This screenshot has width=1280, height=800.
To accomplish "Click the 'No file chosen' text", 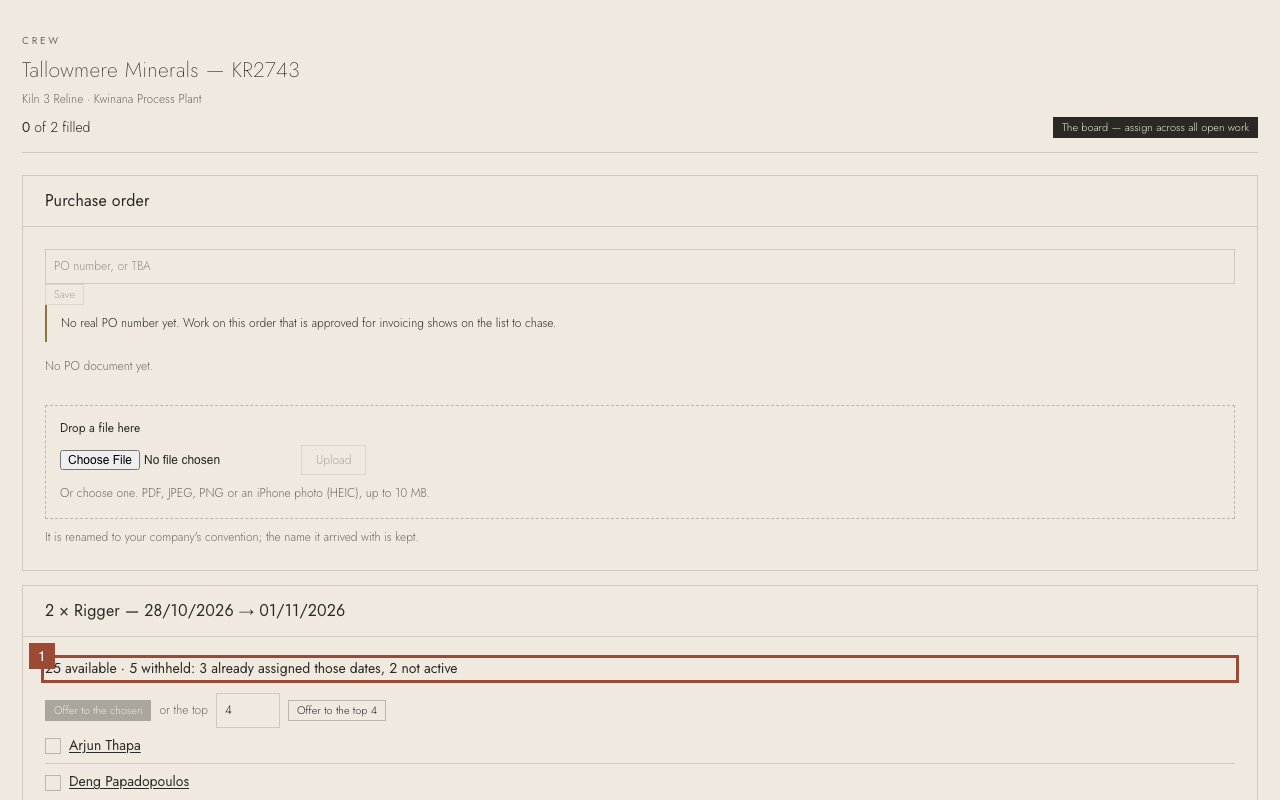I will (182, 460).
